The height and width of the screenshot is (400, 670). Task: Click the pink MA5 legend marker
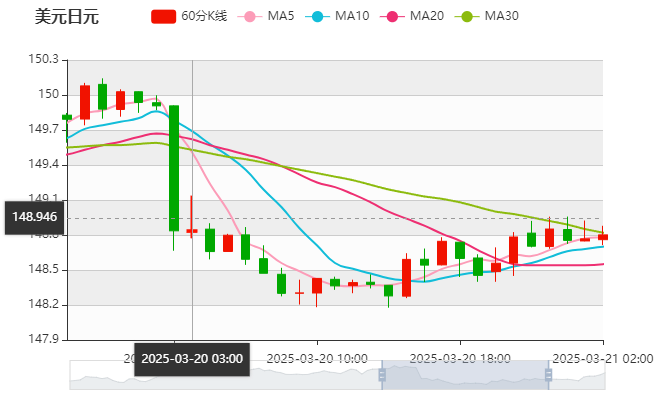[x=250, y=16]
